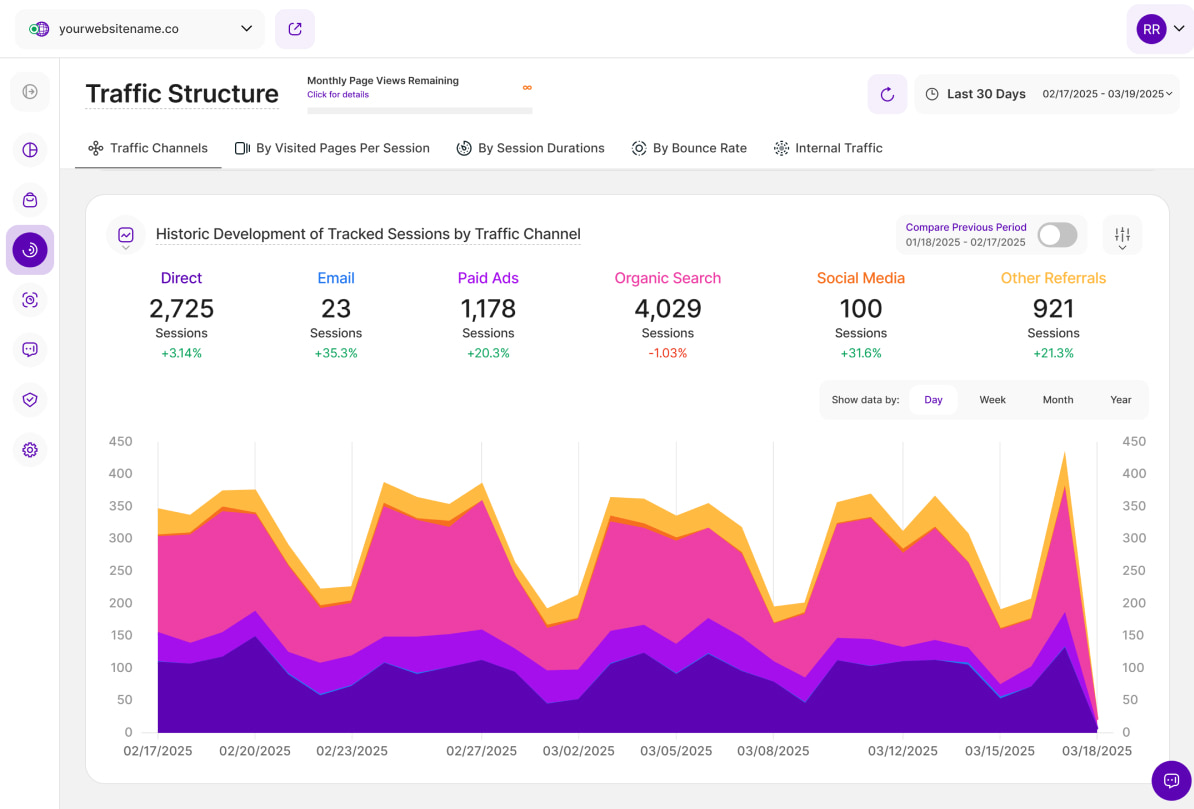Expand the sidebar with the arrow icon
The image size is (1194, 809).
click(x=30, y=92)
